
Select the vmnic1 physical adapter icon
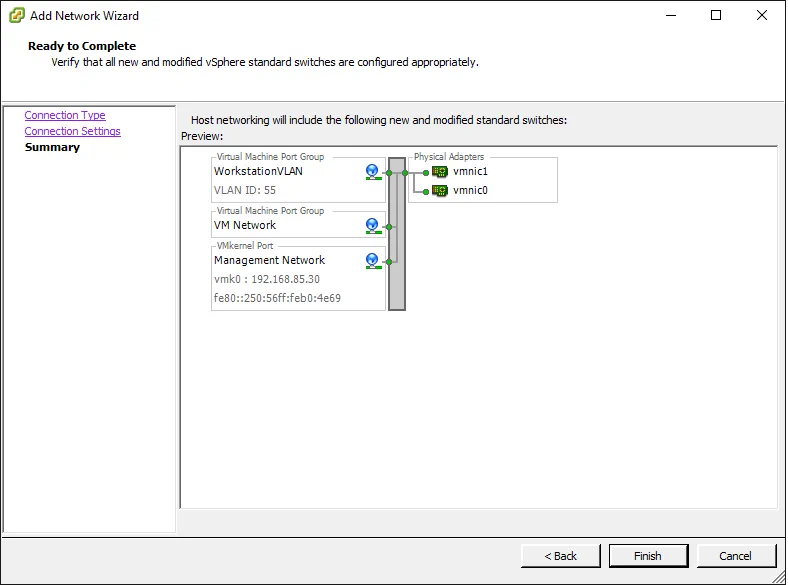pos(440,172)
